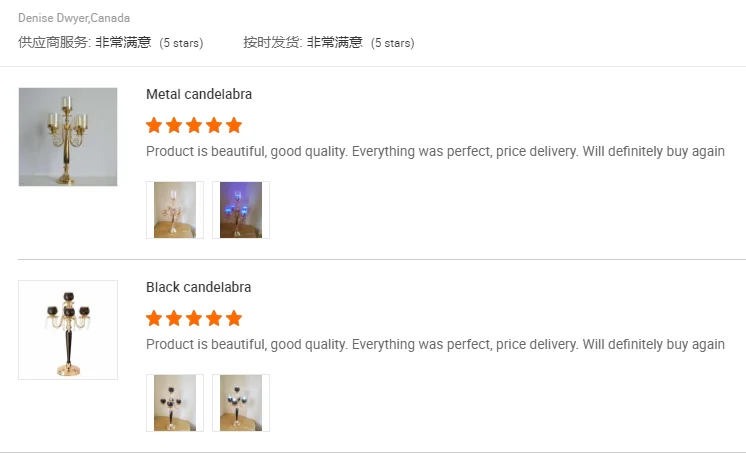
Task: Click the fifth star of Black candelabra rating
Action: 234,318
